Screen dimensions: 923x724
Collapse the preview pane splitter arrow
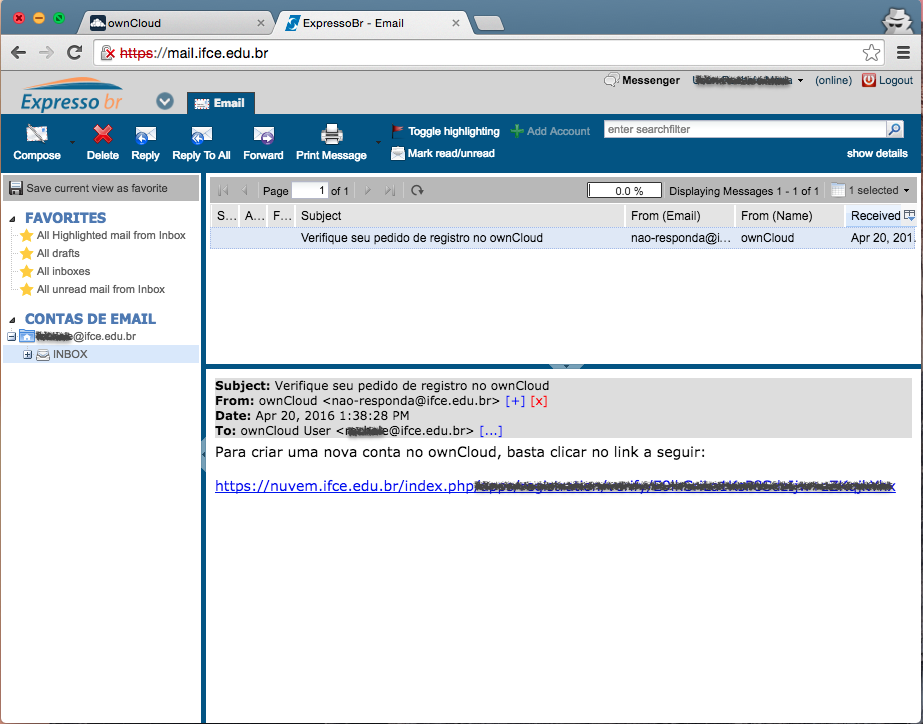[x=566, y=366]
